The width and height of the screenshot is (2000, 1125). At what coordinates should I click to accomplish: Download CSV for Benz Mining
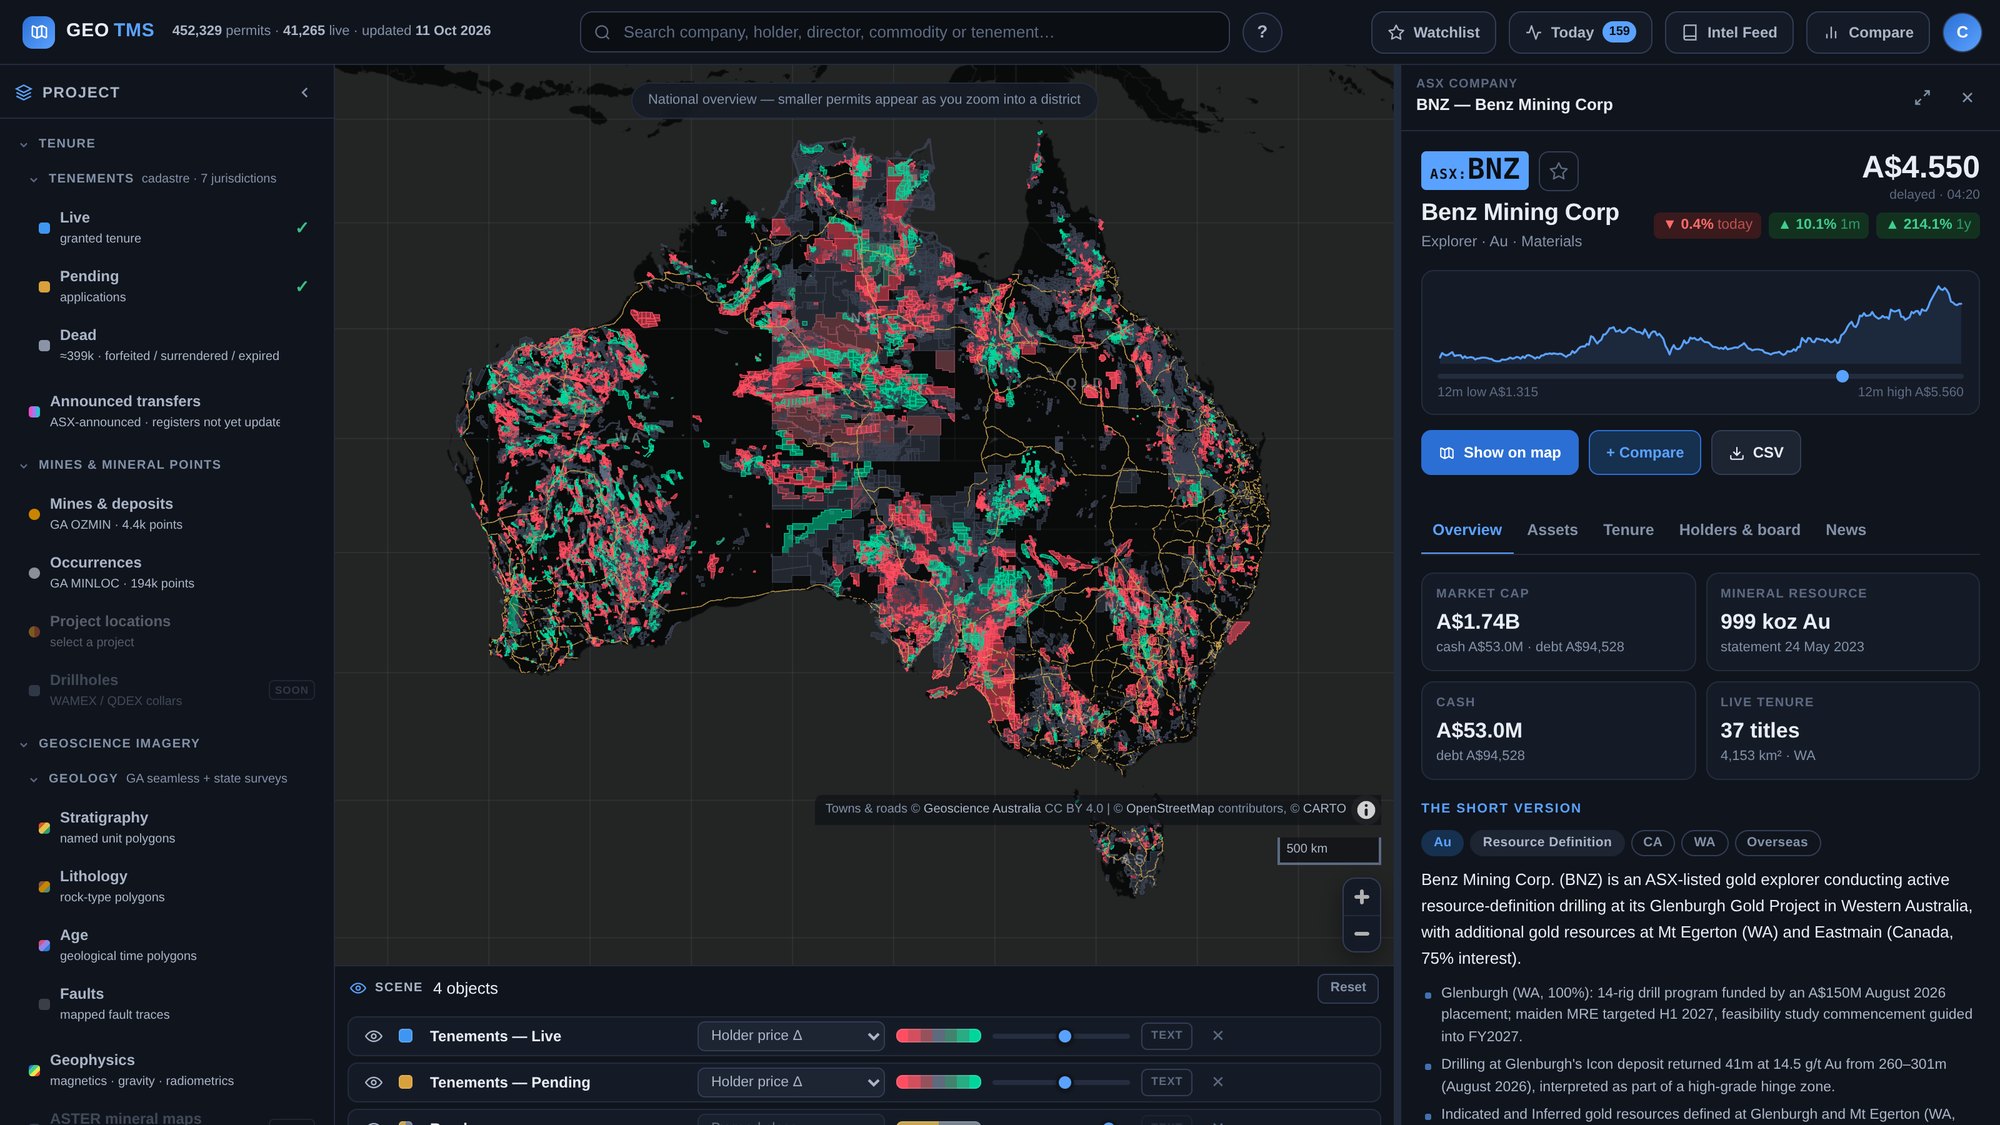1755,453
